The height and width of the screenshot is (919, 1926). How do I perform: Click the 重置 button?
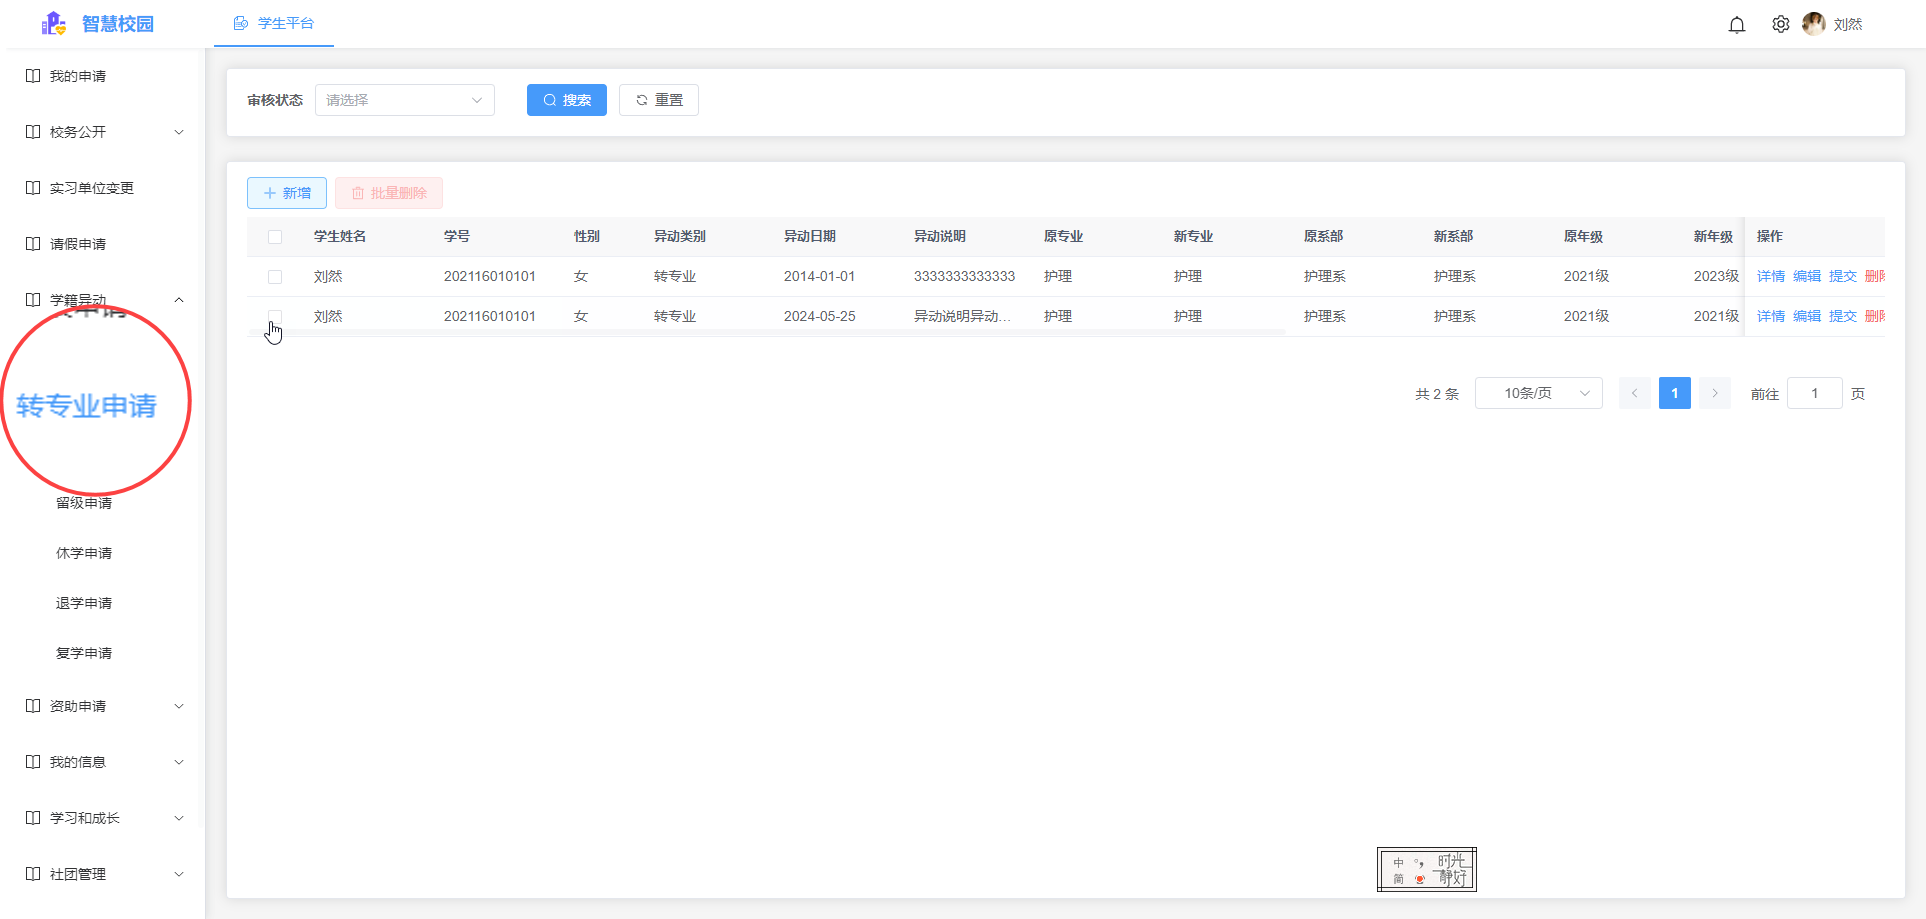point(658,100)
